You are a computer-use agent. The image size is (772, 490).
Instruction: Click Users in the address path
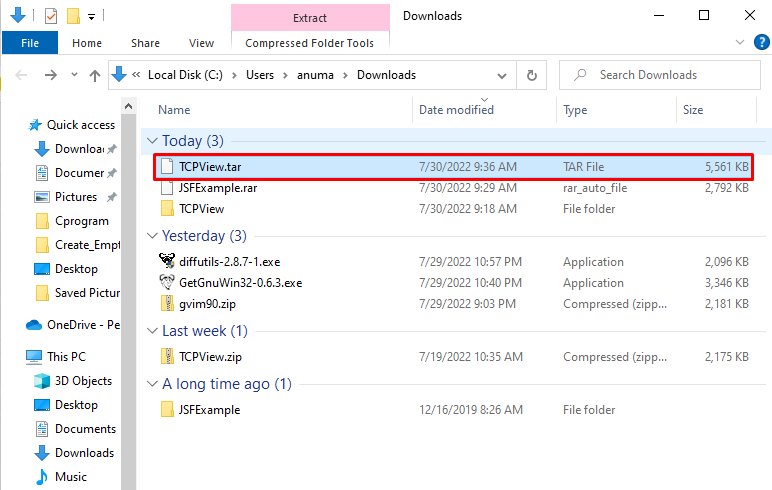click(260, 75)
